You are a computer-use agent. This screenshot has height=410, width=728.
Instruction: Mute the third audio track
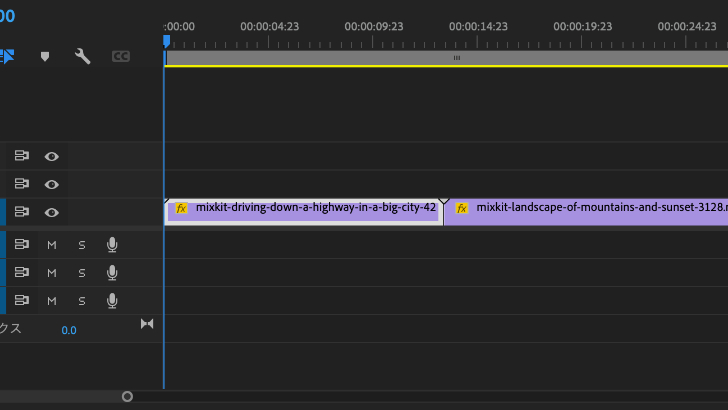pyautogui.click(x=52, y=301)
